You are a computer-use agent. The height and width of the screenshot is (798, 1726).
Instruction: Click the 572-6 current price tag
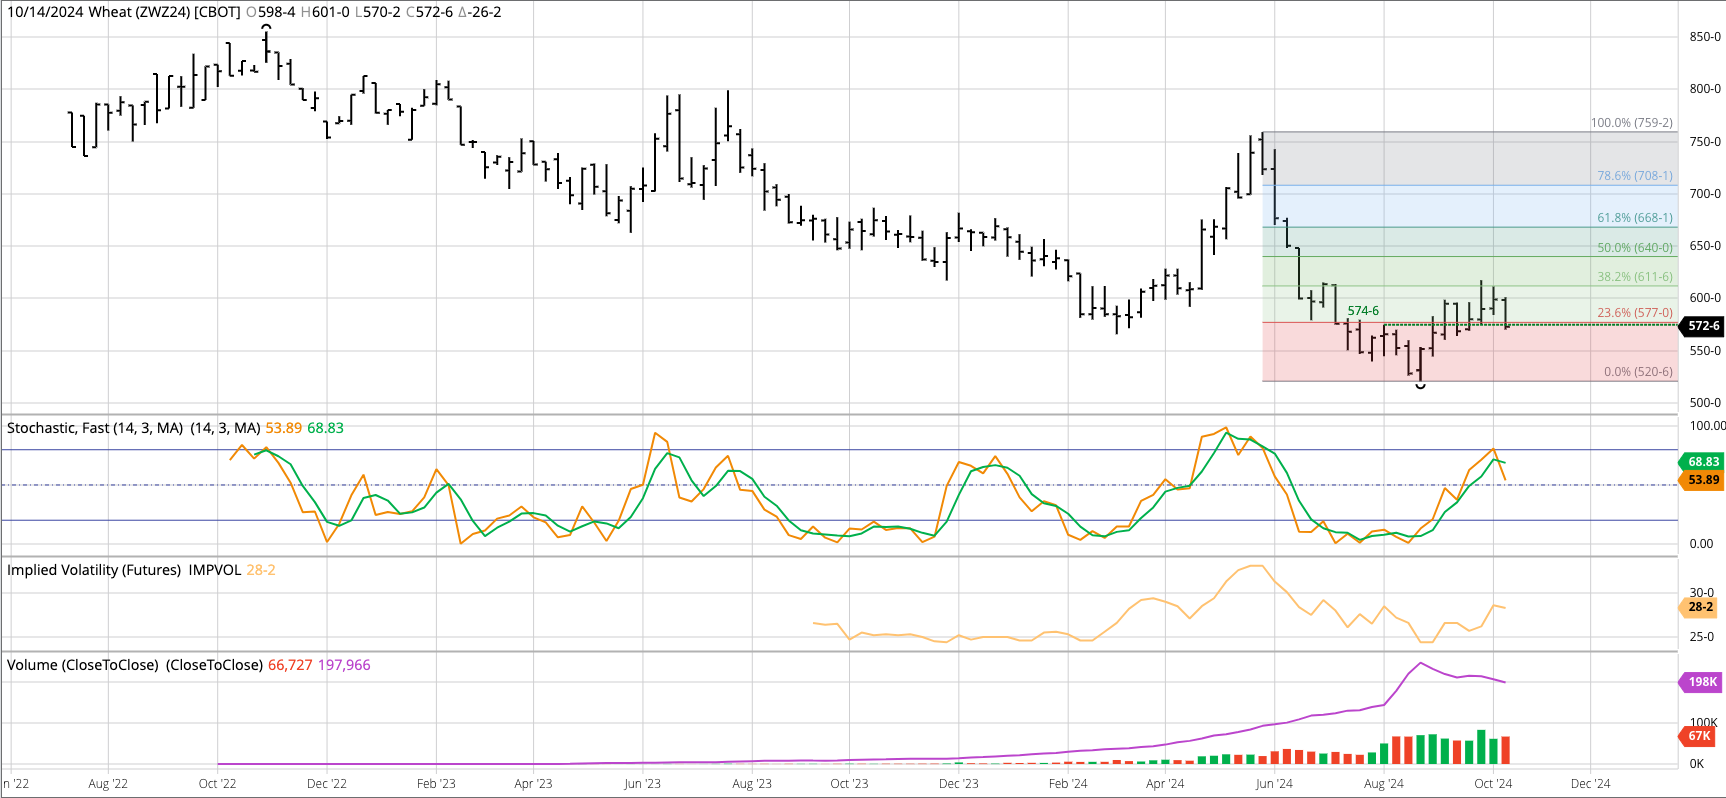[x=1703, y=326]
